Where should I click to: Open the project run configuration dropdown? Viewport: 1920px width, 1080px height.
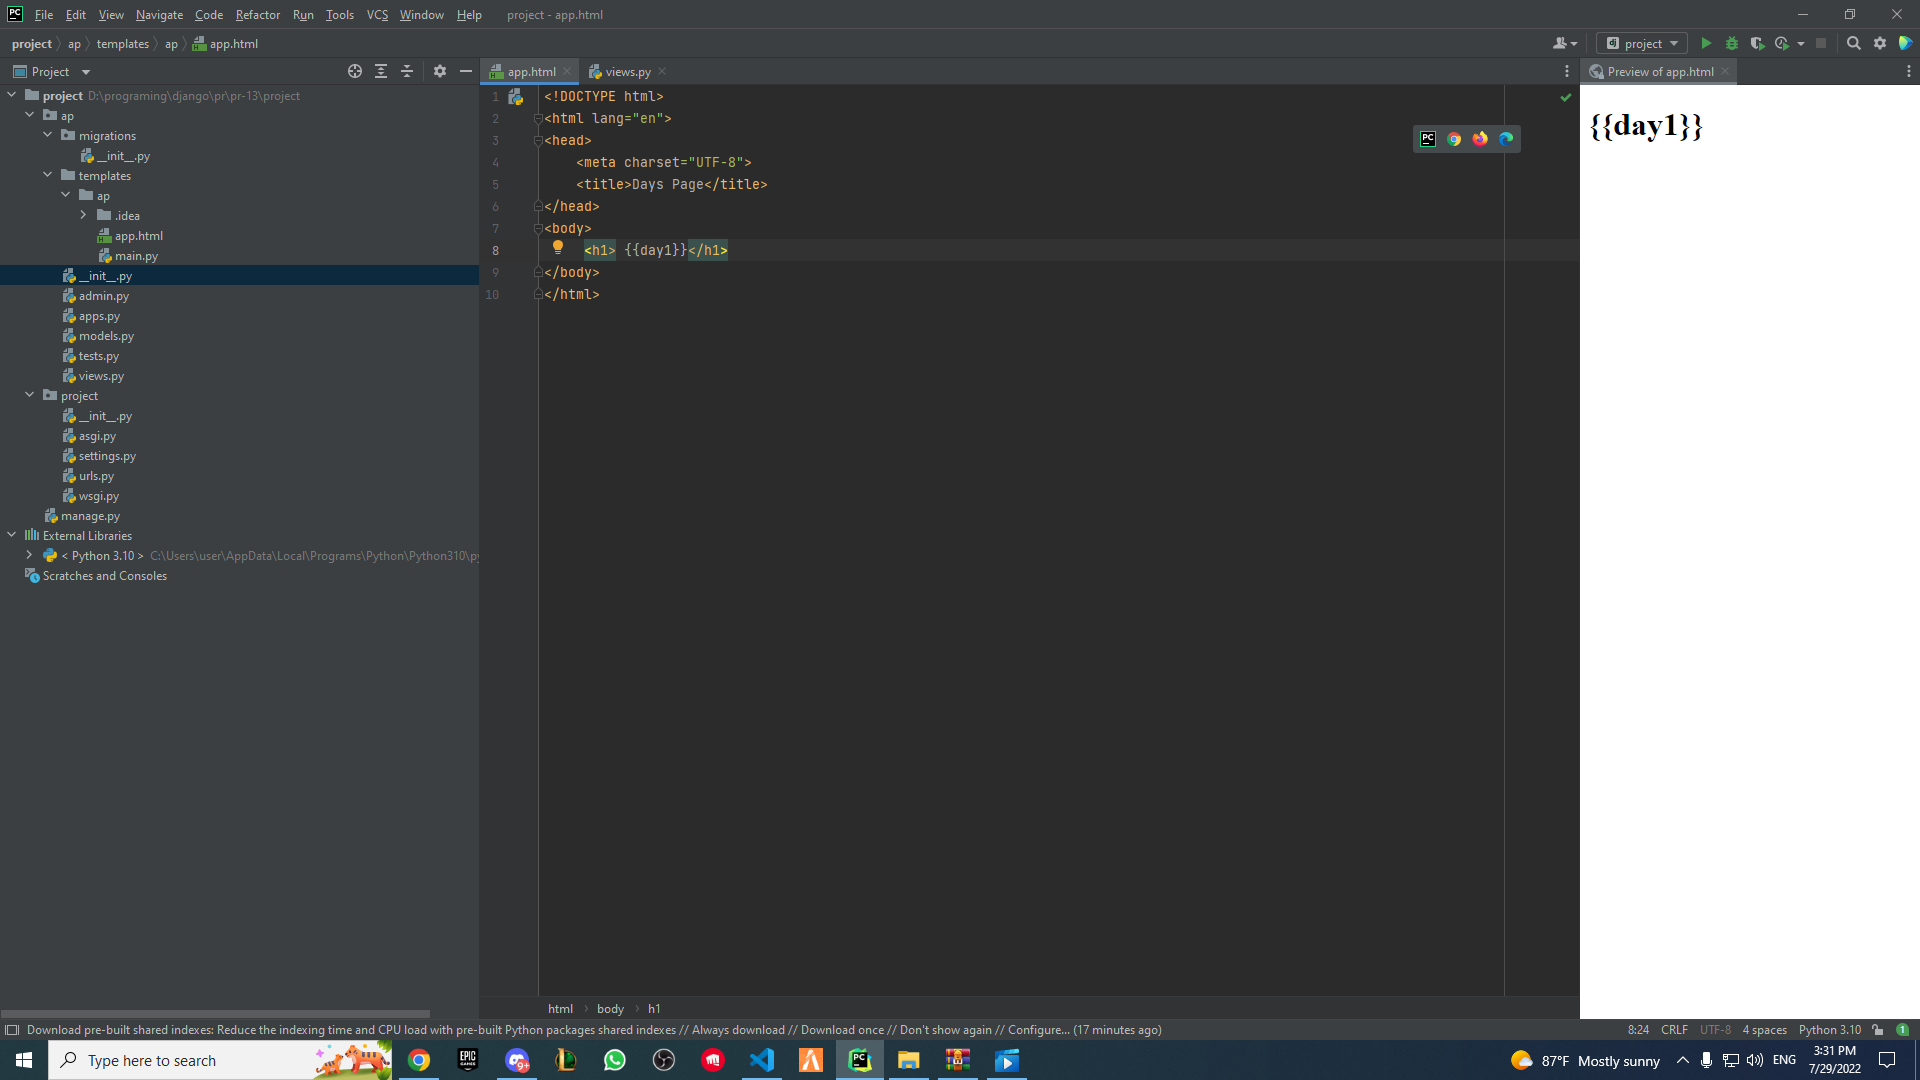click(1642, 43)
